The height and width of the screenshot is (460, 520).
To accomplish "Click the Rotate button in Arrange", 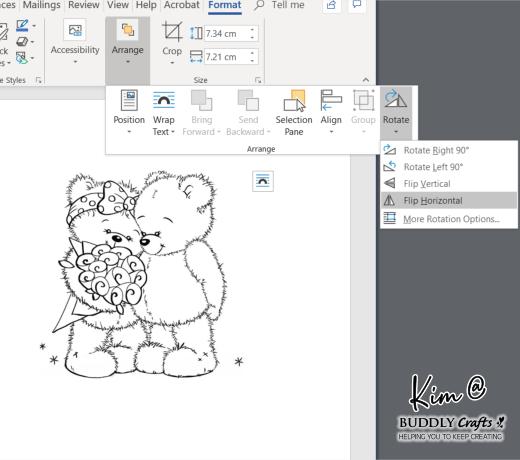I will (x=396, y=112).
